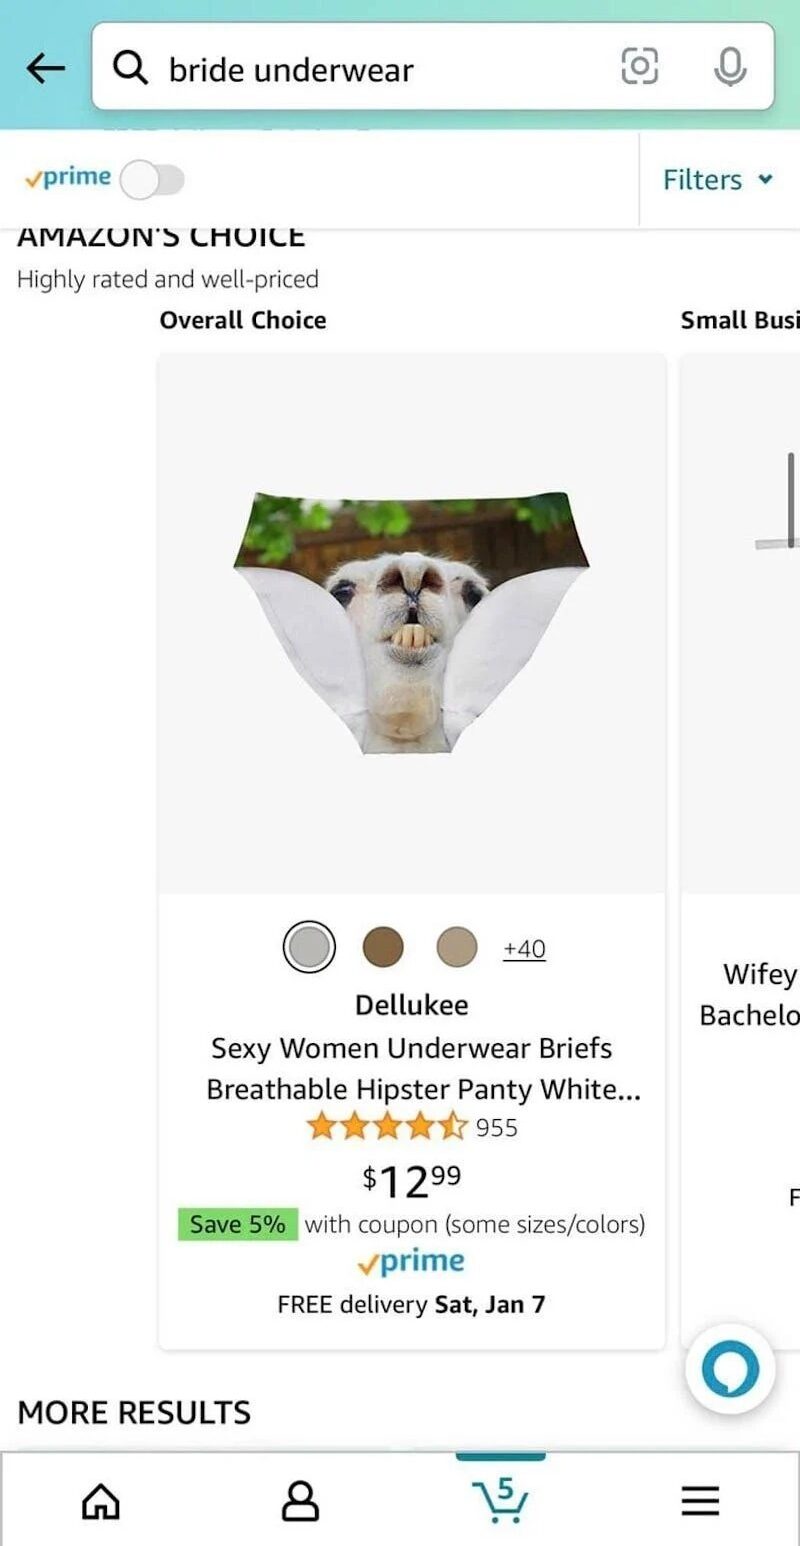Go to Home tab icon
800x1546 pixels.
[100, 1500]
